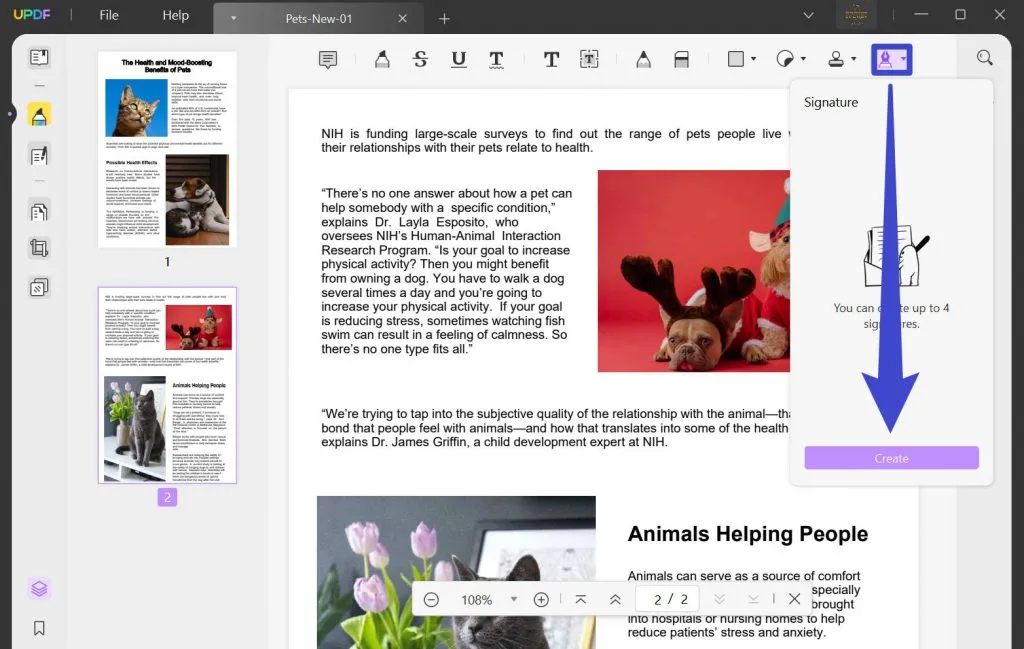Select page 1 thumbnail
The width and height of the screenshot is (1024, 649).
click(167, 150)
